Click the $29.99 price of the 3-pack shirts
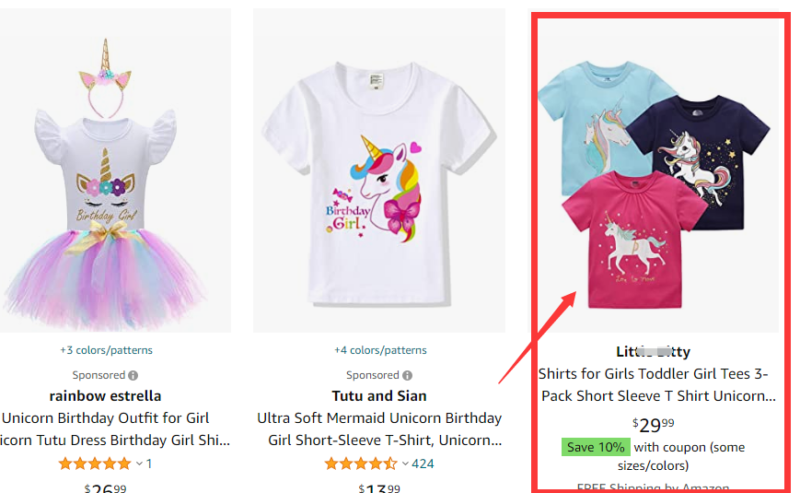The width and height of the screenshot is (800, 493). 653,424
